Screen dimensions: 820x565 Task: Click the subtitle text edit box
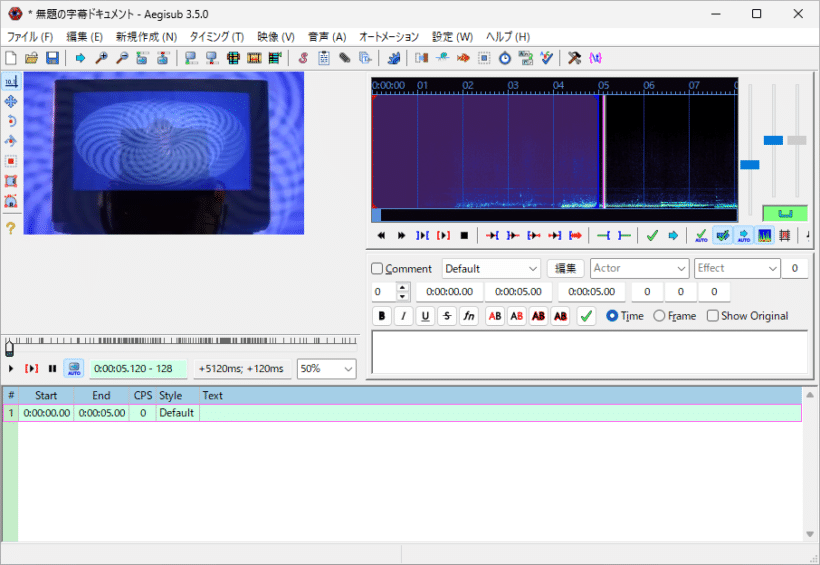point(590,352)
